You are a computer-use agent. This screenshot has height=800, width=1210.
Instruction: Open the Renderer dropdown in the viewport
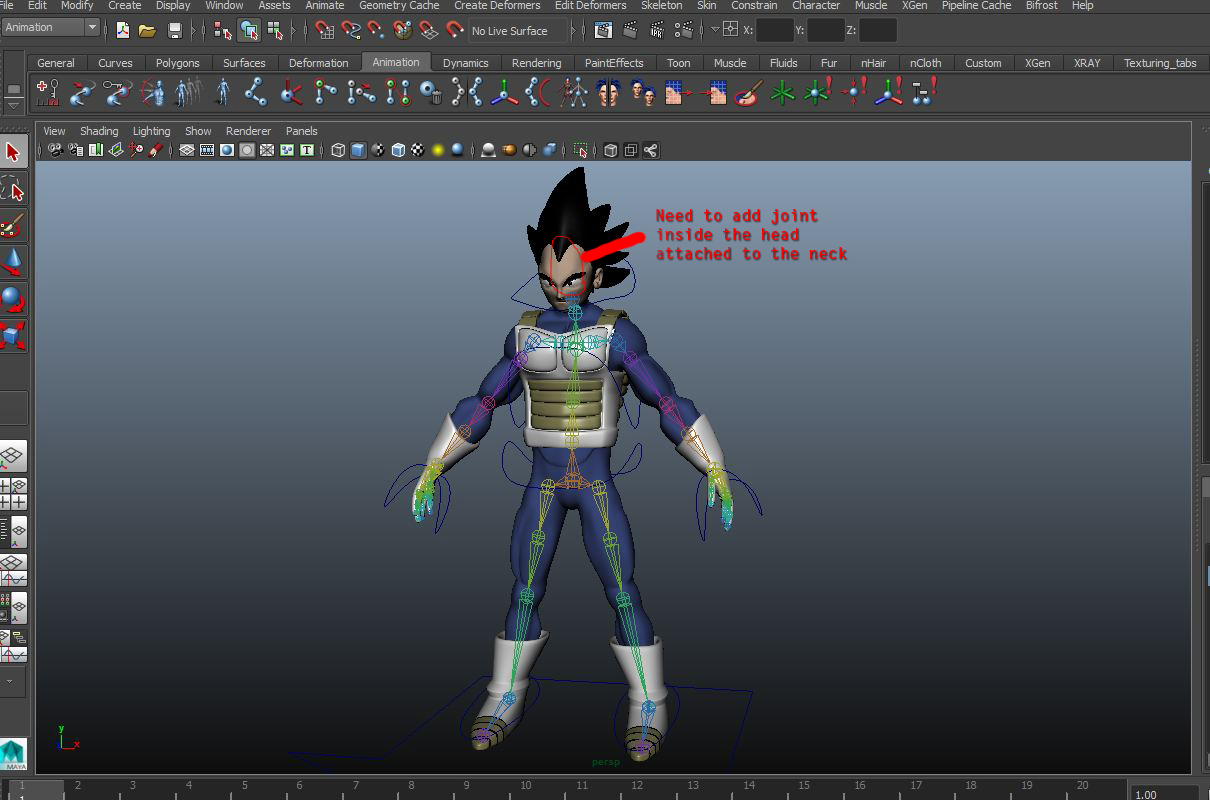248,131
